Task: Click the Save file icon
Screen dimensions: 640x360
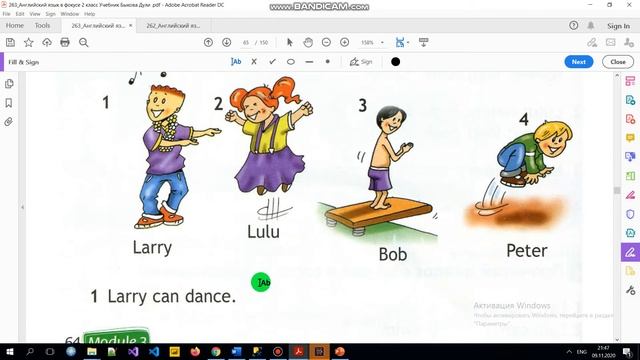Action: point(10,42)
